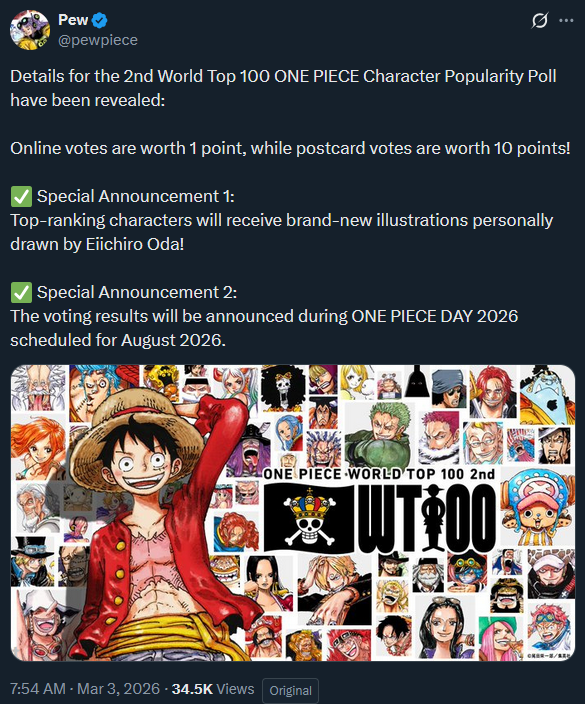Visit the @pewpiece handle link
The width and height of the screenshot is (585, 704).
(98, 40)
